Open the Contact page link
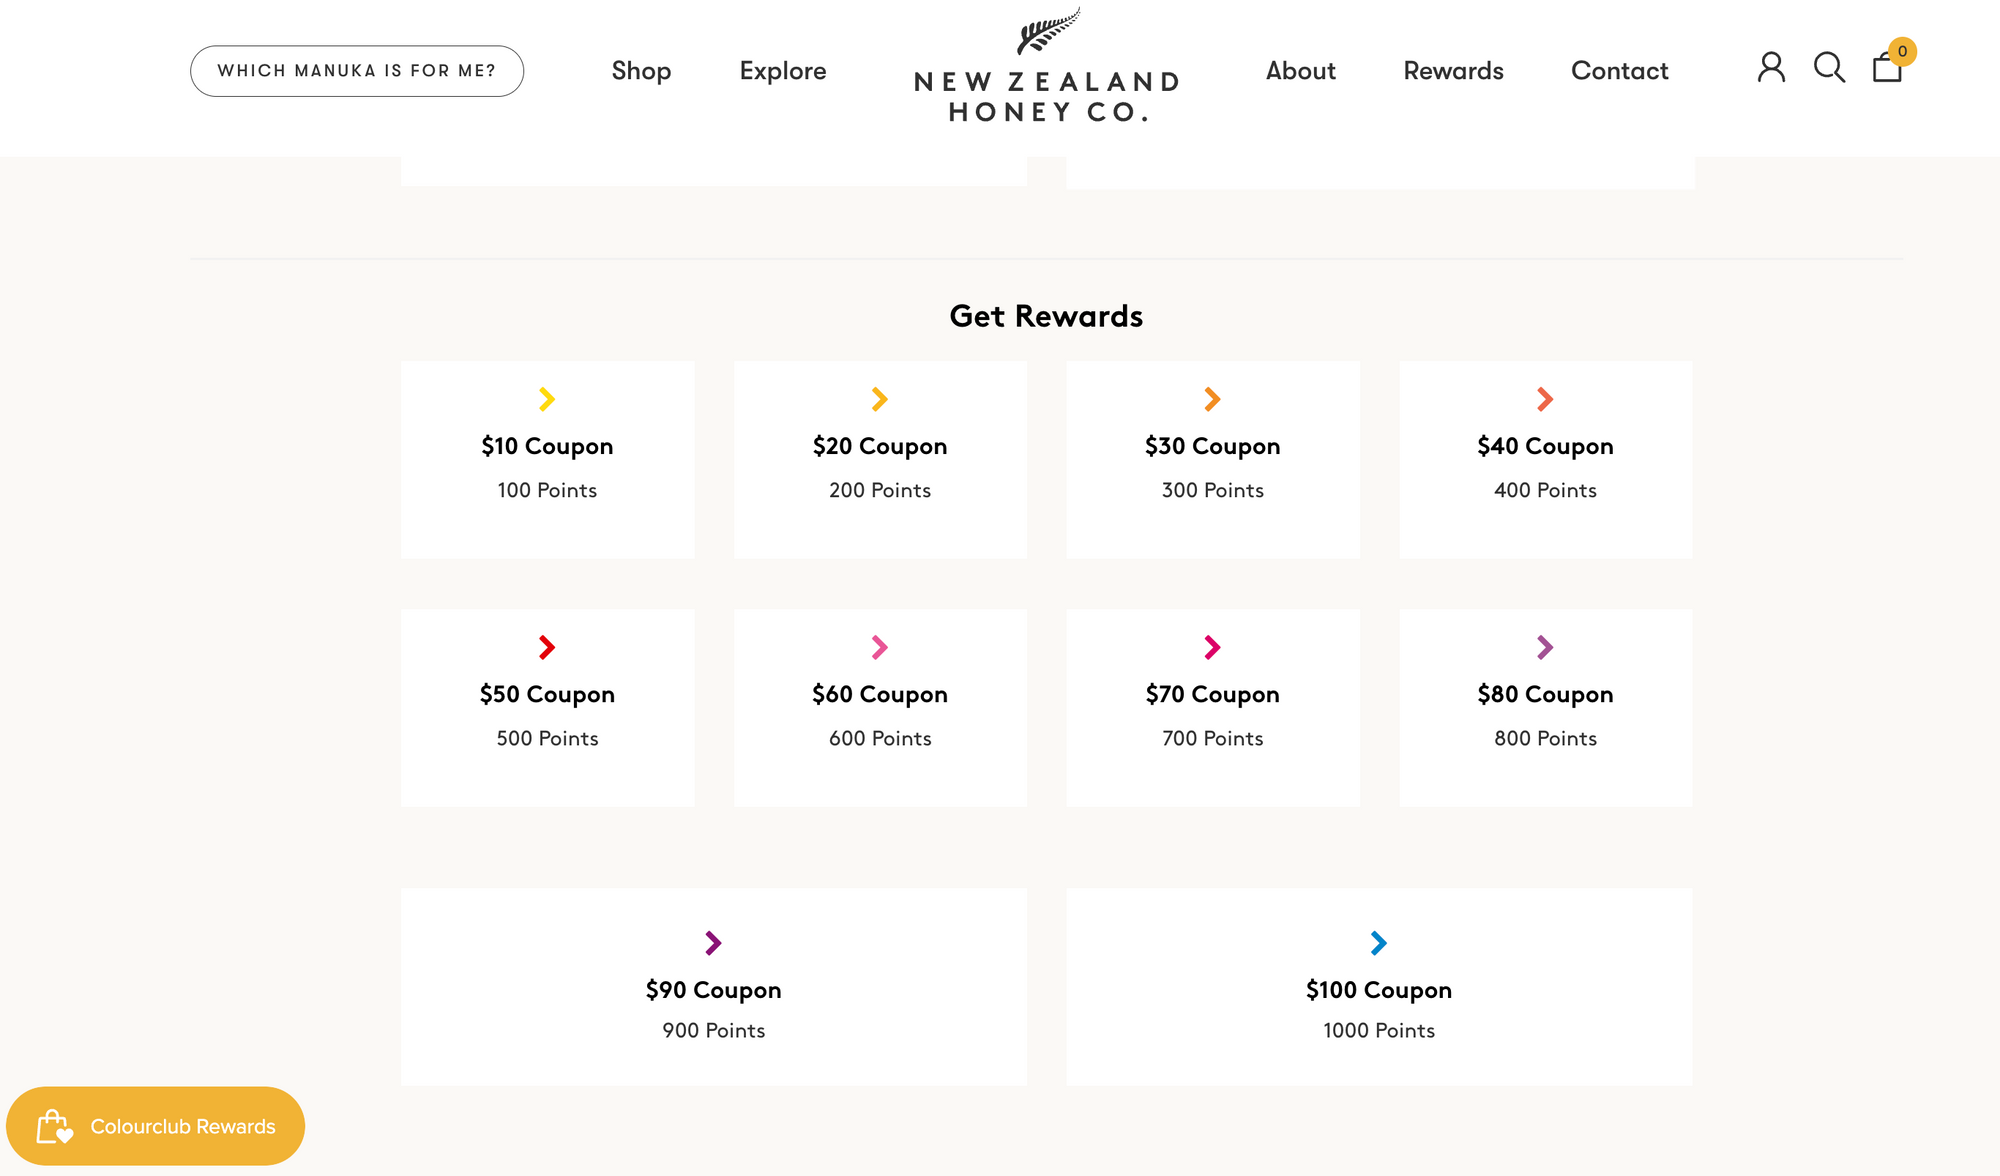Image resolution: width=2000 pixels, height=1176 pixels. [x=1621, y=70]
